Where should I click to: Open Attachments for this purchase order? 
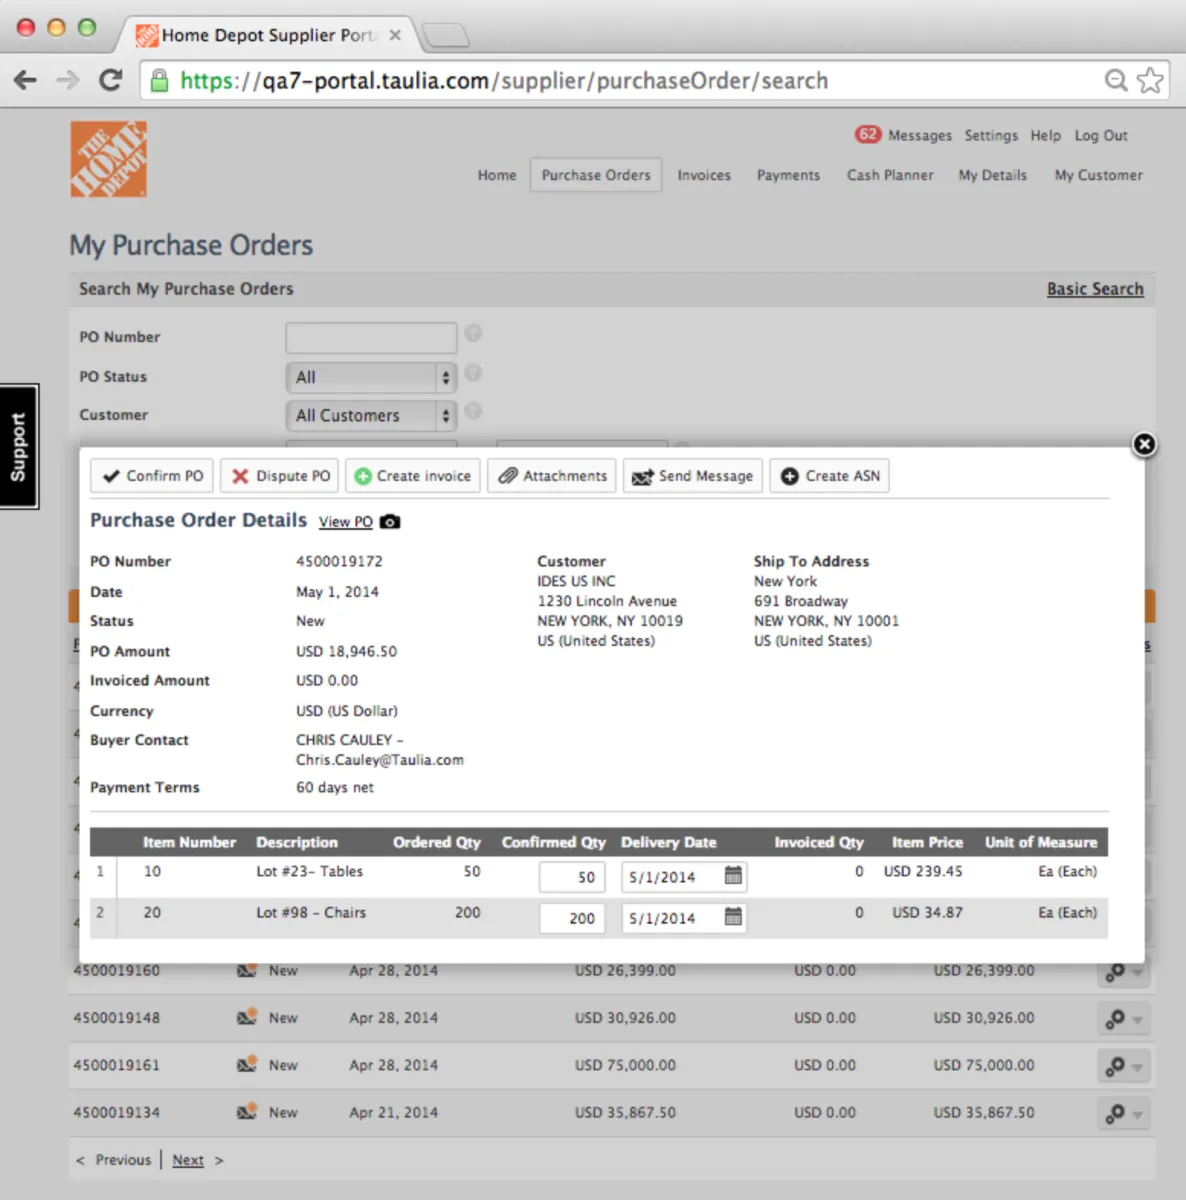(552, 476)
